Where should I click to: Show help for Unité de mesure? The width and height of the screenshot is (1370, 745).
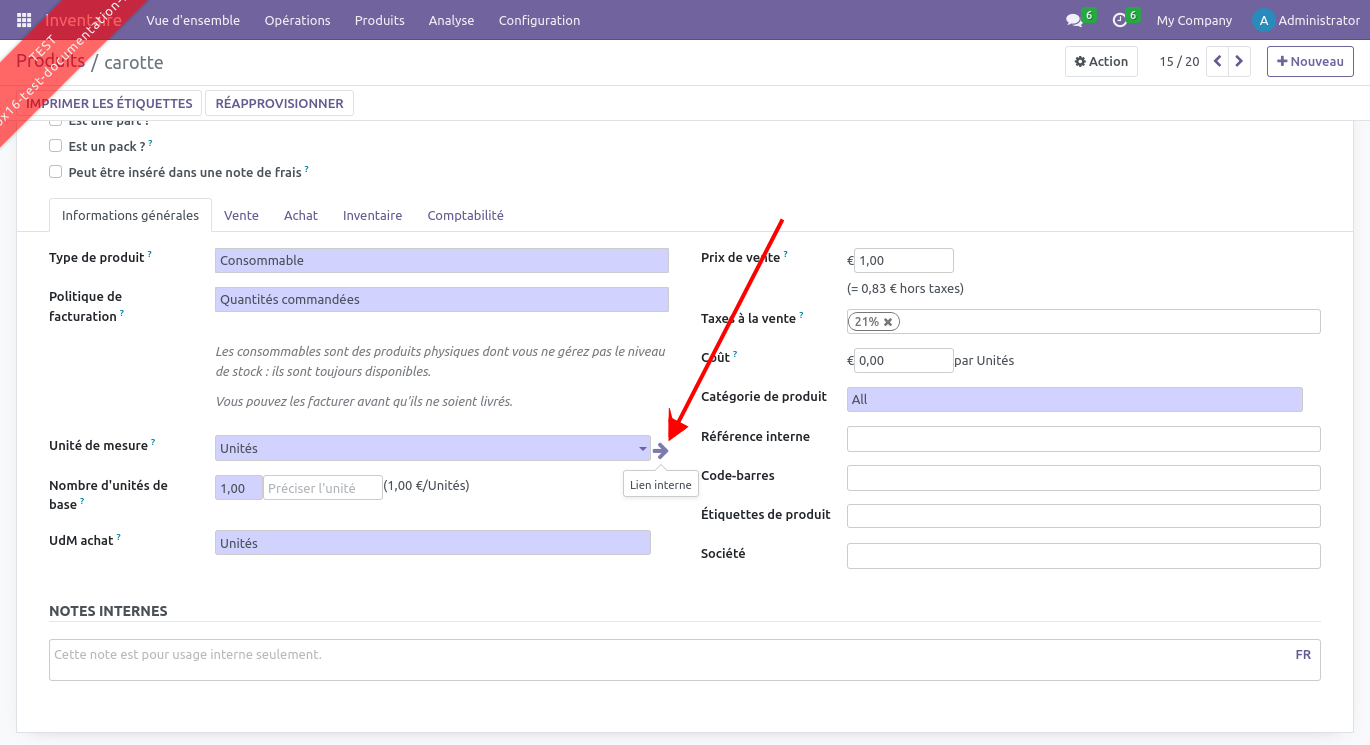tap(154, 442)
